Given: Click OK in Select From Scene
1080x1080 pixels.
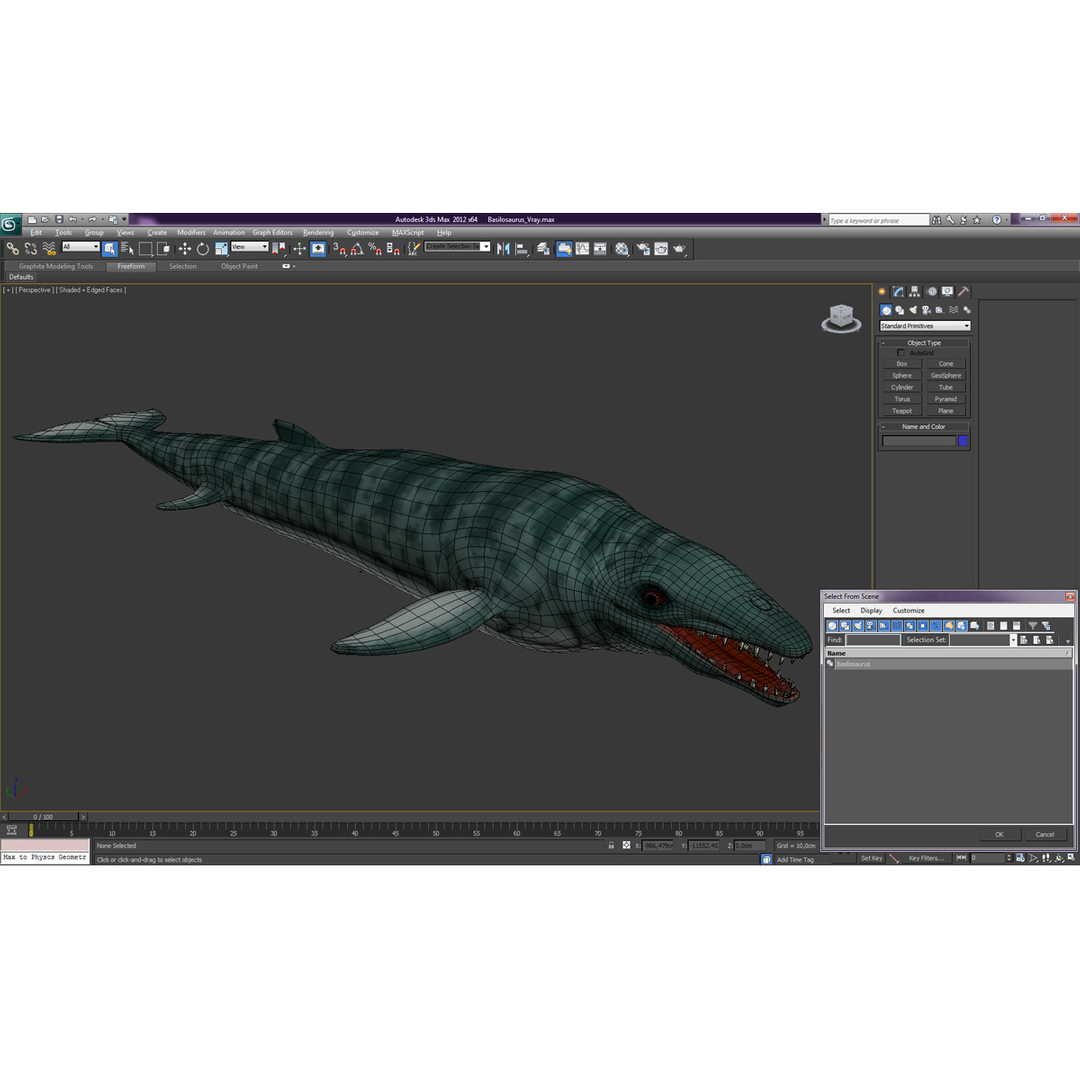Looking at the screenshot, I should 999,835.
